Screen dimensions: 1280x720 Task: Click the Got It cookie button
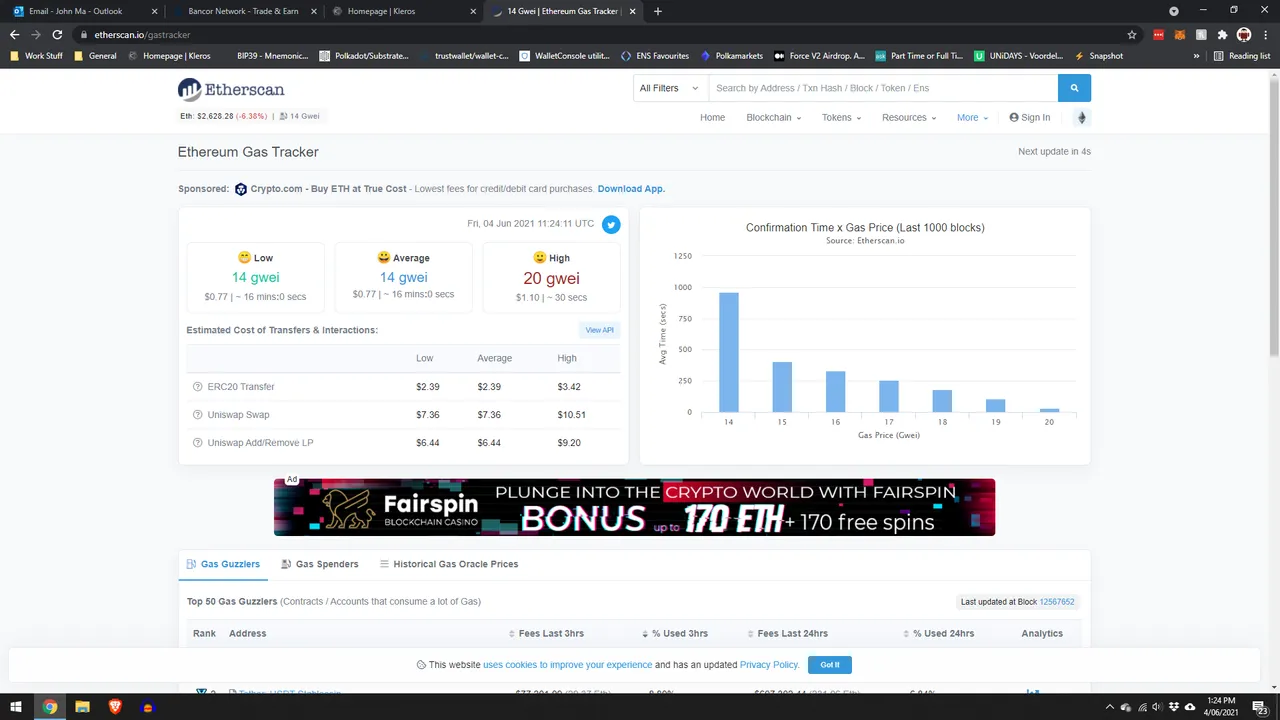click(830, 665)
